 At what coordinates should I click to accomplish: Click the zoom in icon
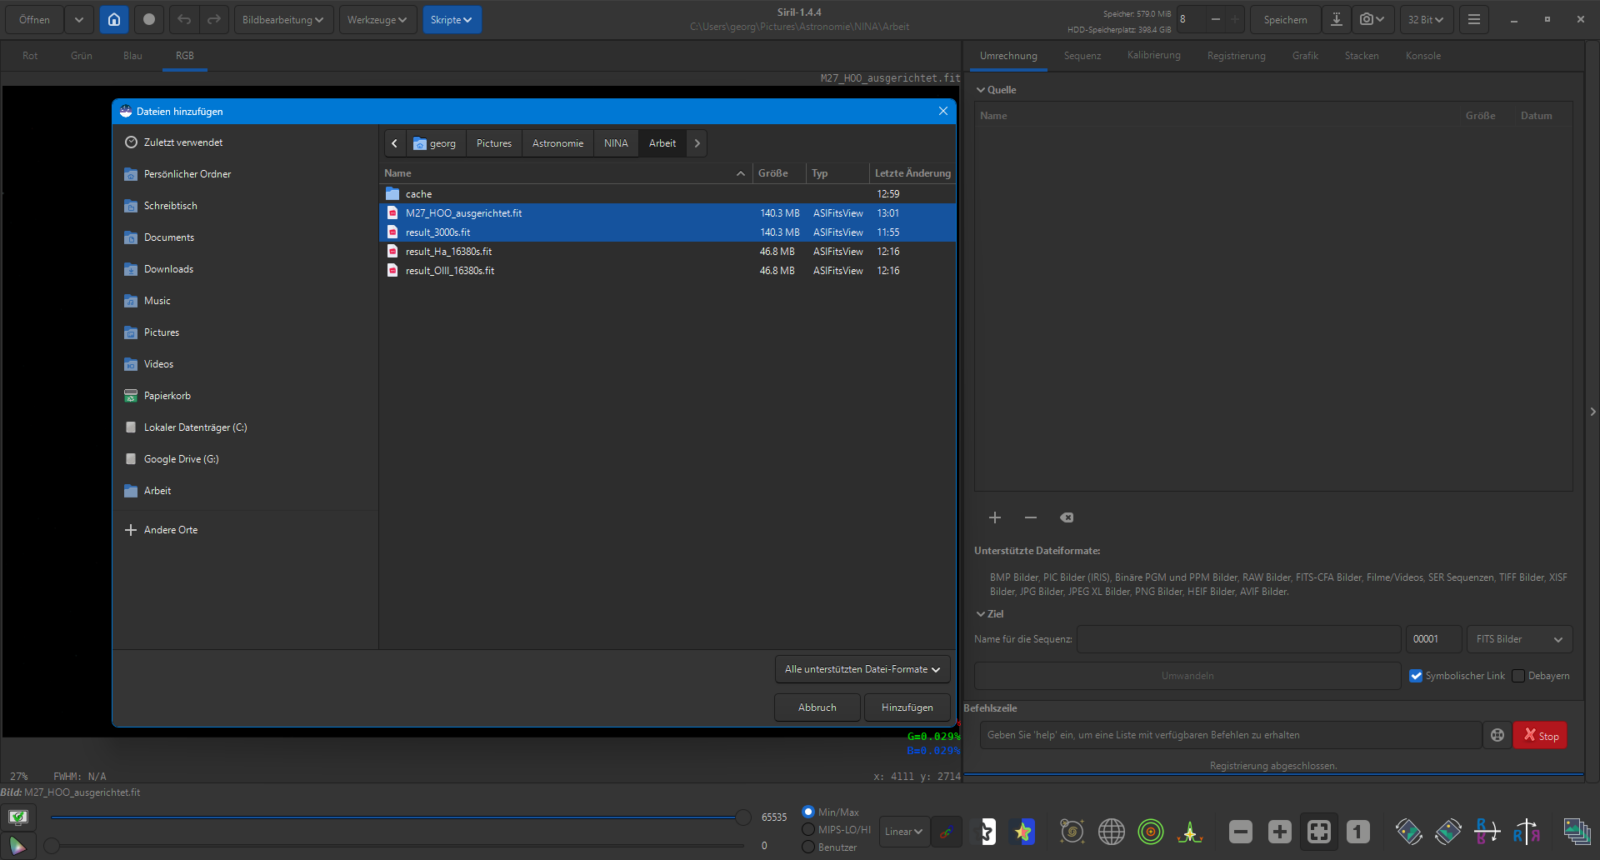pyautogui.click(x=1280, y=832)
